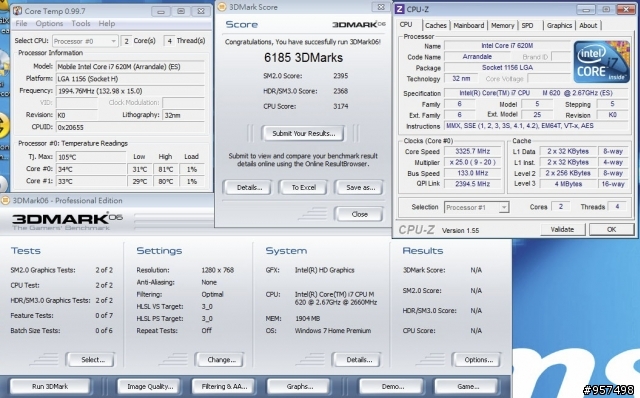Click the Resolution 1280 x 768 value
640x398 pixels.
tap(217, 270)
